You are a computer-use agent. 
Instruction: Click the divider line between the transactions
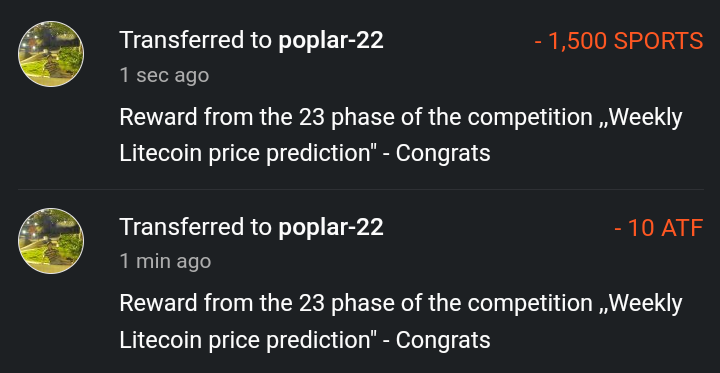[x=360, y=189]
